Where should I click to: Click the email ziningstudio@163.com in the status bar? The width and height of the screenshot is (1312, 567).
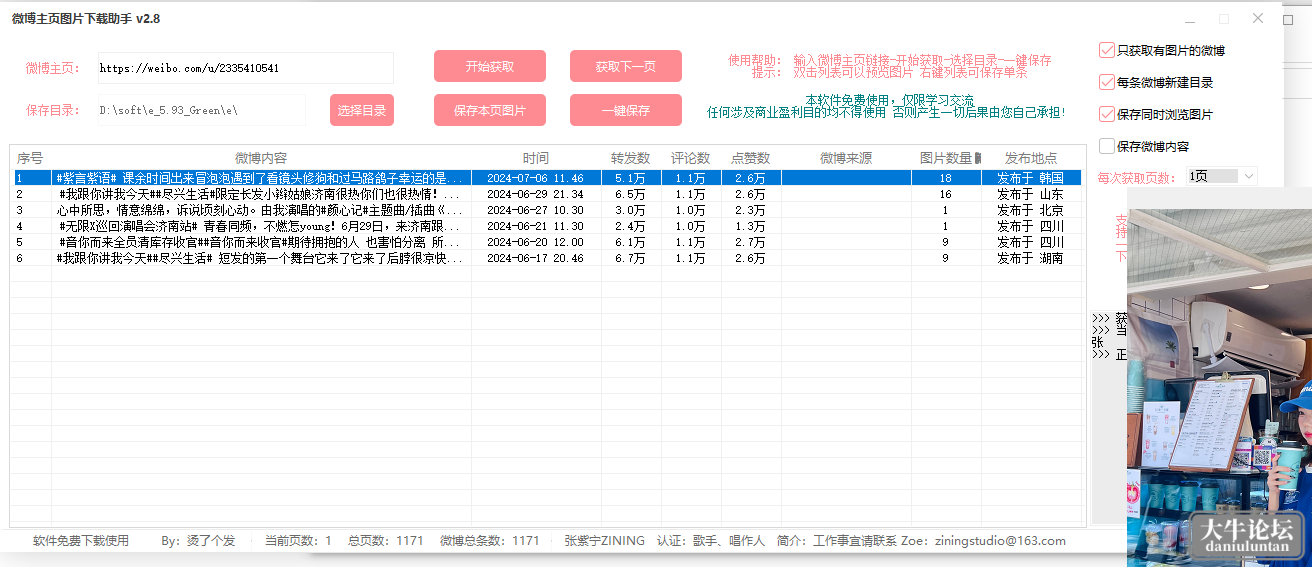[x=1001, y=541]
